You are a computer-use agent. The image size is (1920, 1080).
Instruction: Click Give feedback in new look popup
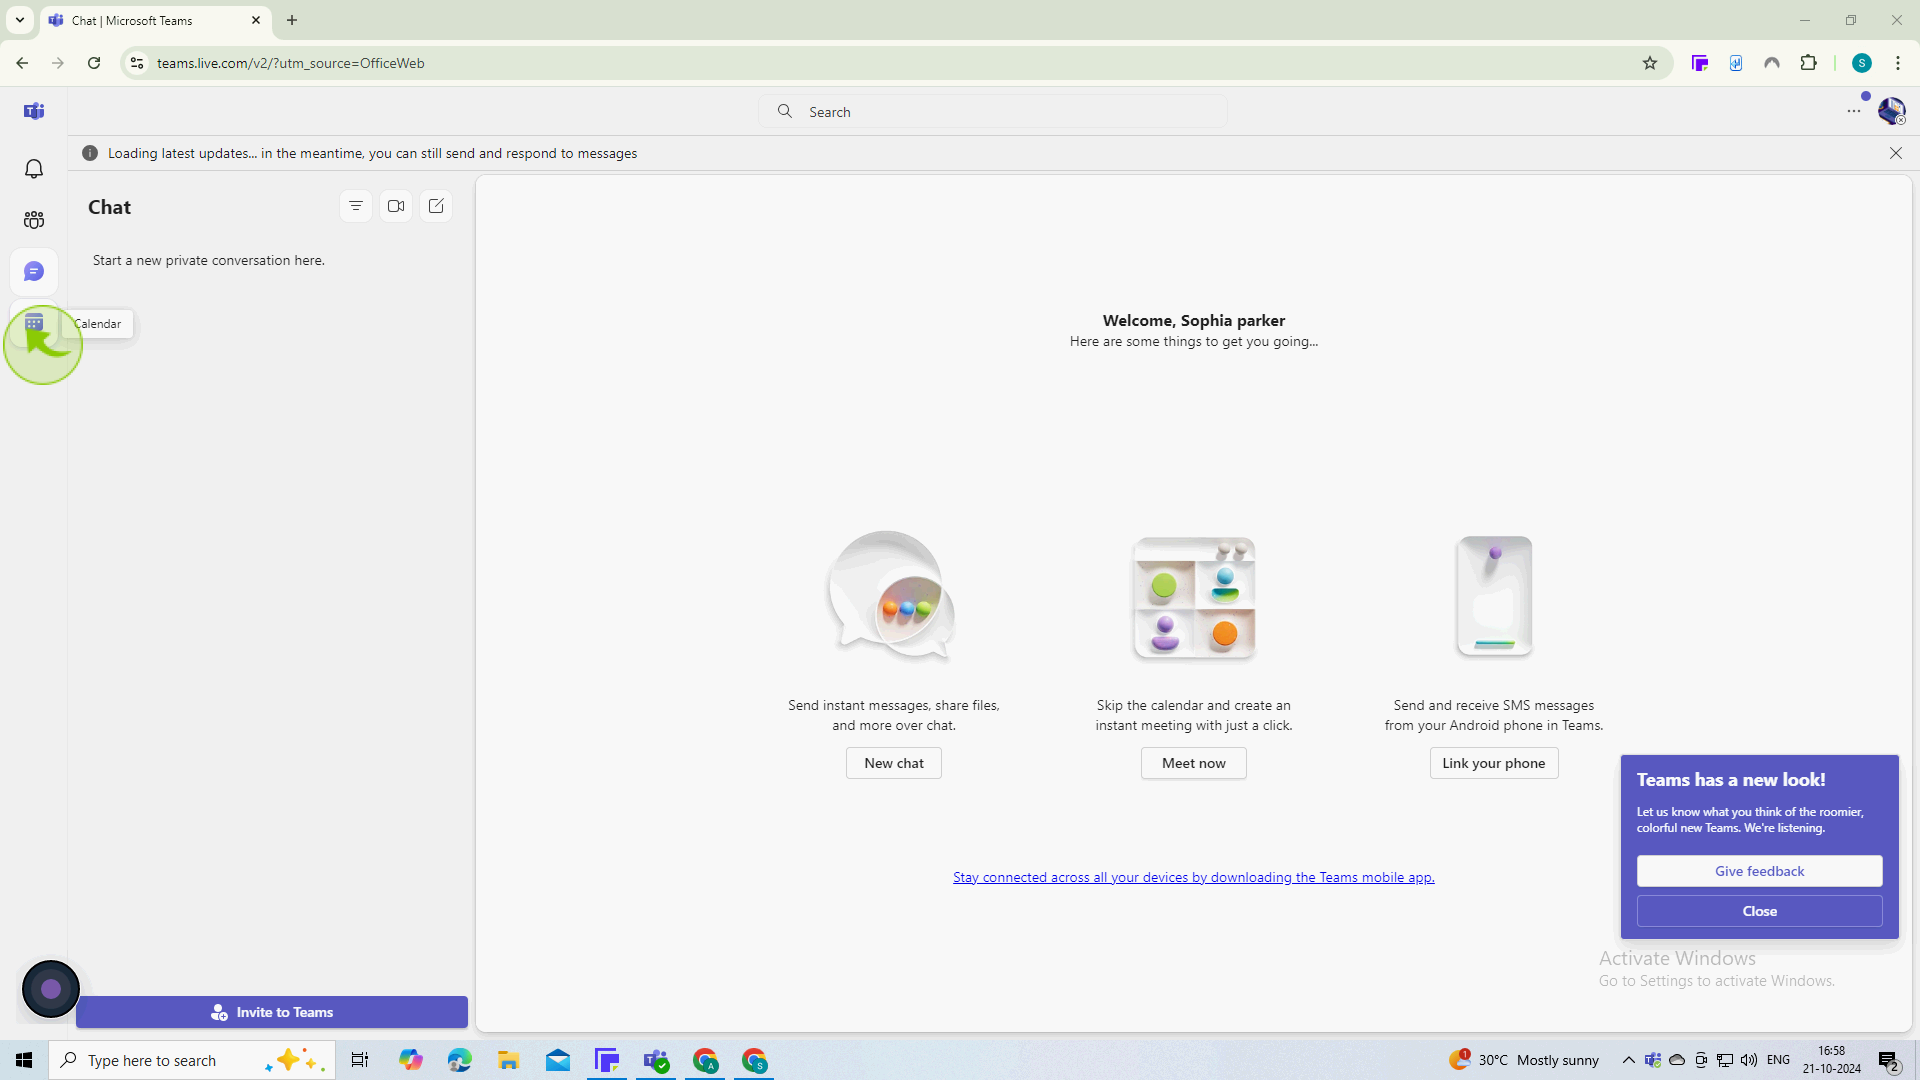click(x=1760, y=871)
